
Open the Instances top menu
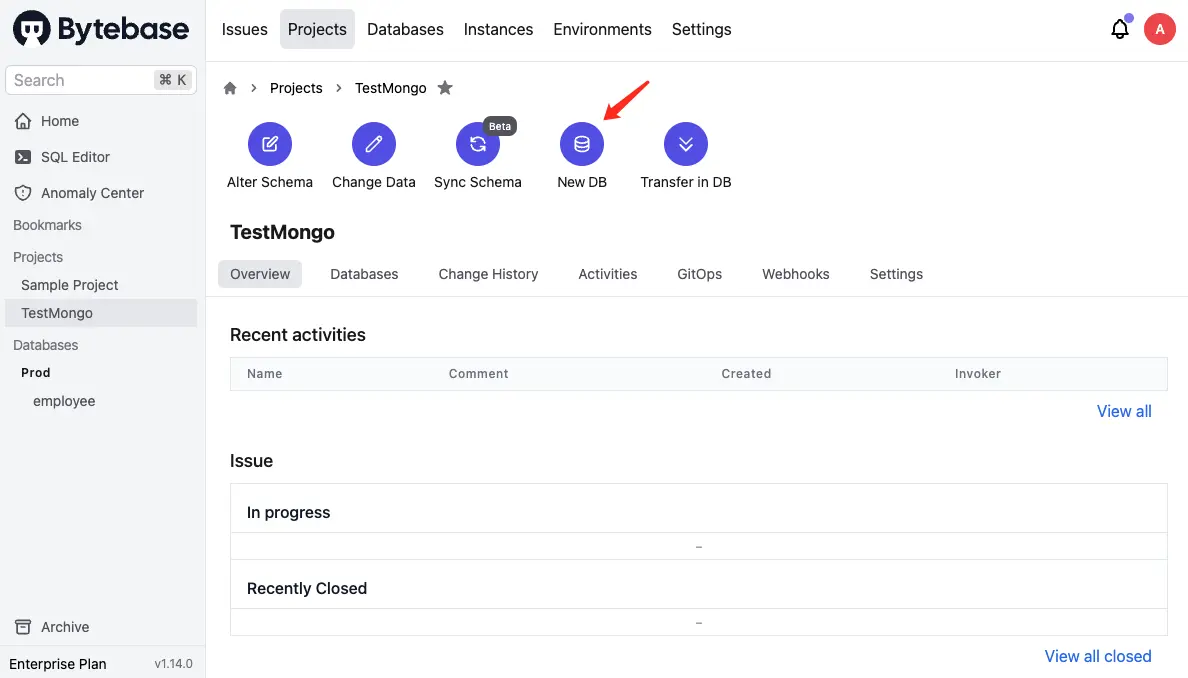click(499, 30)
